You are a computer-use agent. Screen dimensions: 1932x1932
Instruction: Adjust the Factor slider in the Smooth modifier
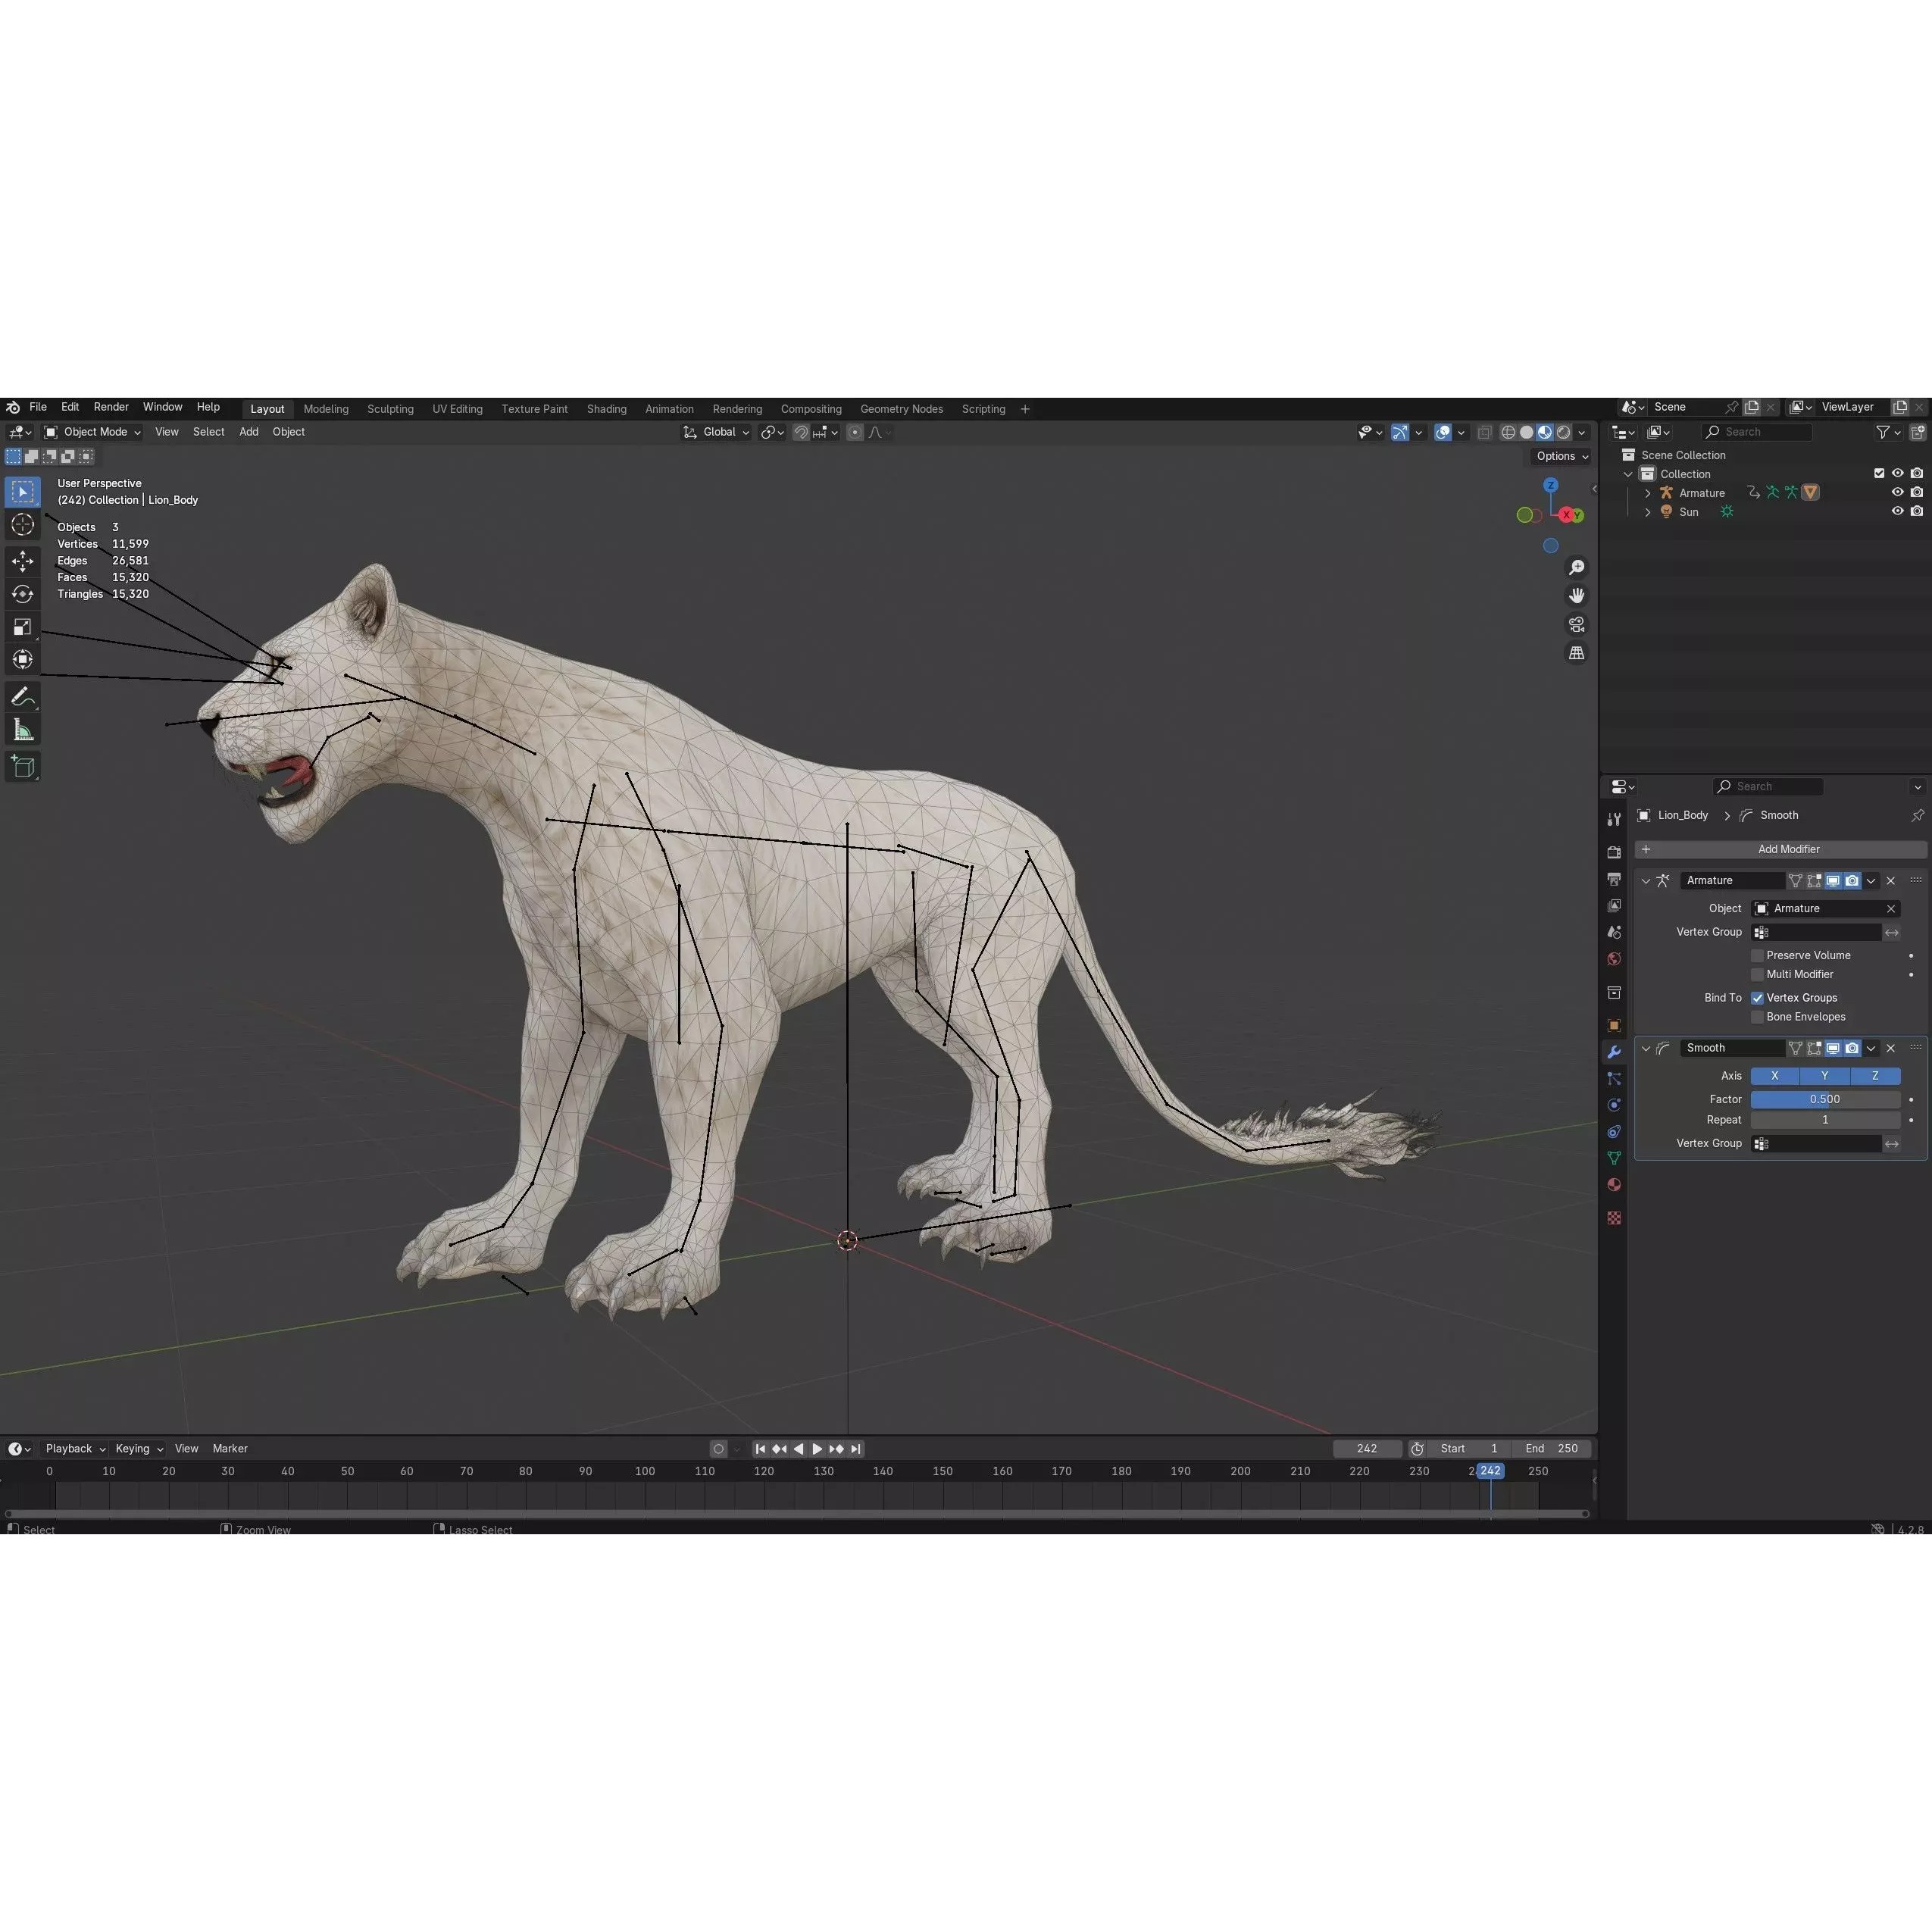click(1825, 1099)
